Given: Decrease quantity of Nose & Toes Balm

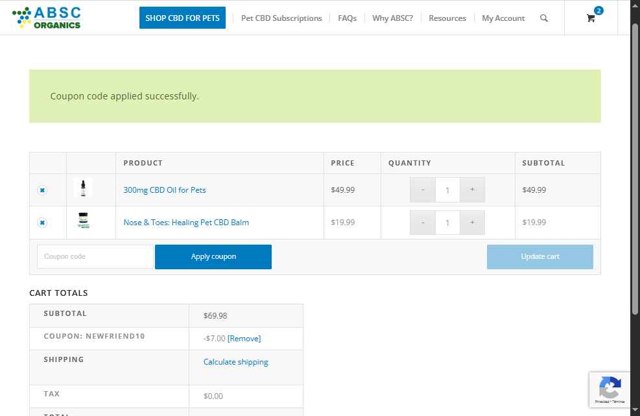Looking at the screenshot, I should [x=422, y=222].
